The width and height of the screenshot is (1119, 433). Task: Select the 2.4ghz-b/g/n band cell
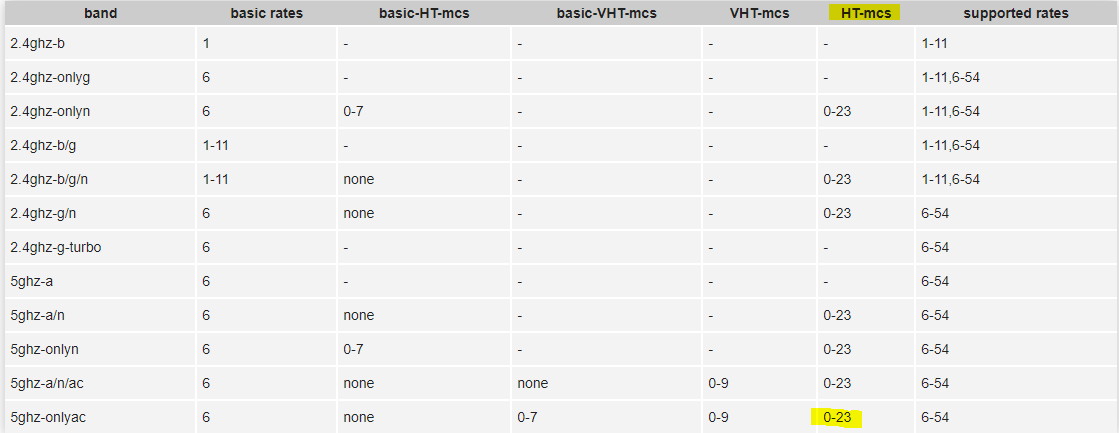tap(49, 179)
